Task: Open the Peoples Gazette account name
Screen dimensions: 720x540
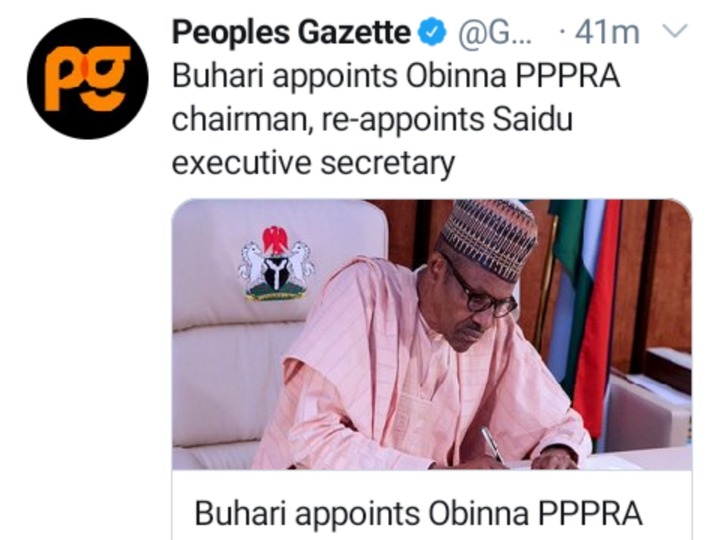Action: coord(291,33)
